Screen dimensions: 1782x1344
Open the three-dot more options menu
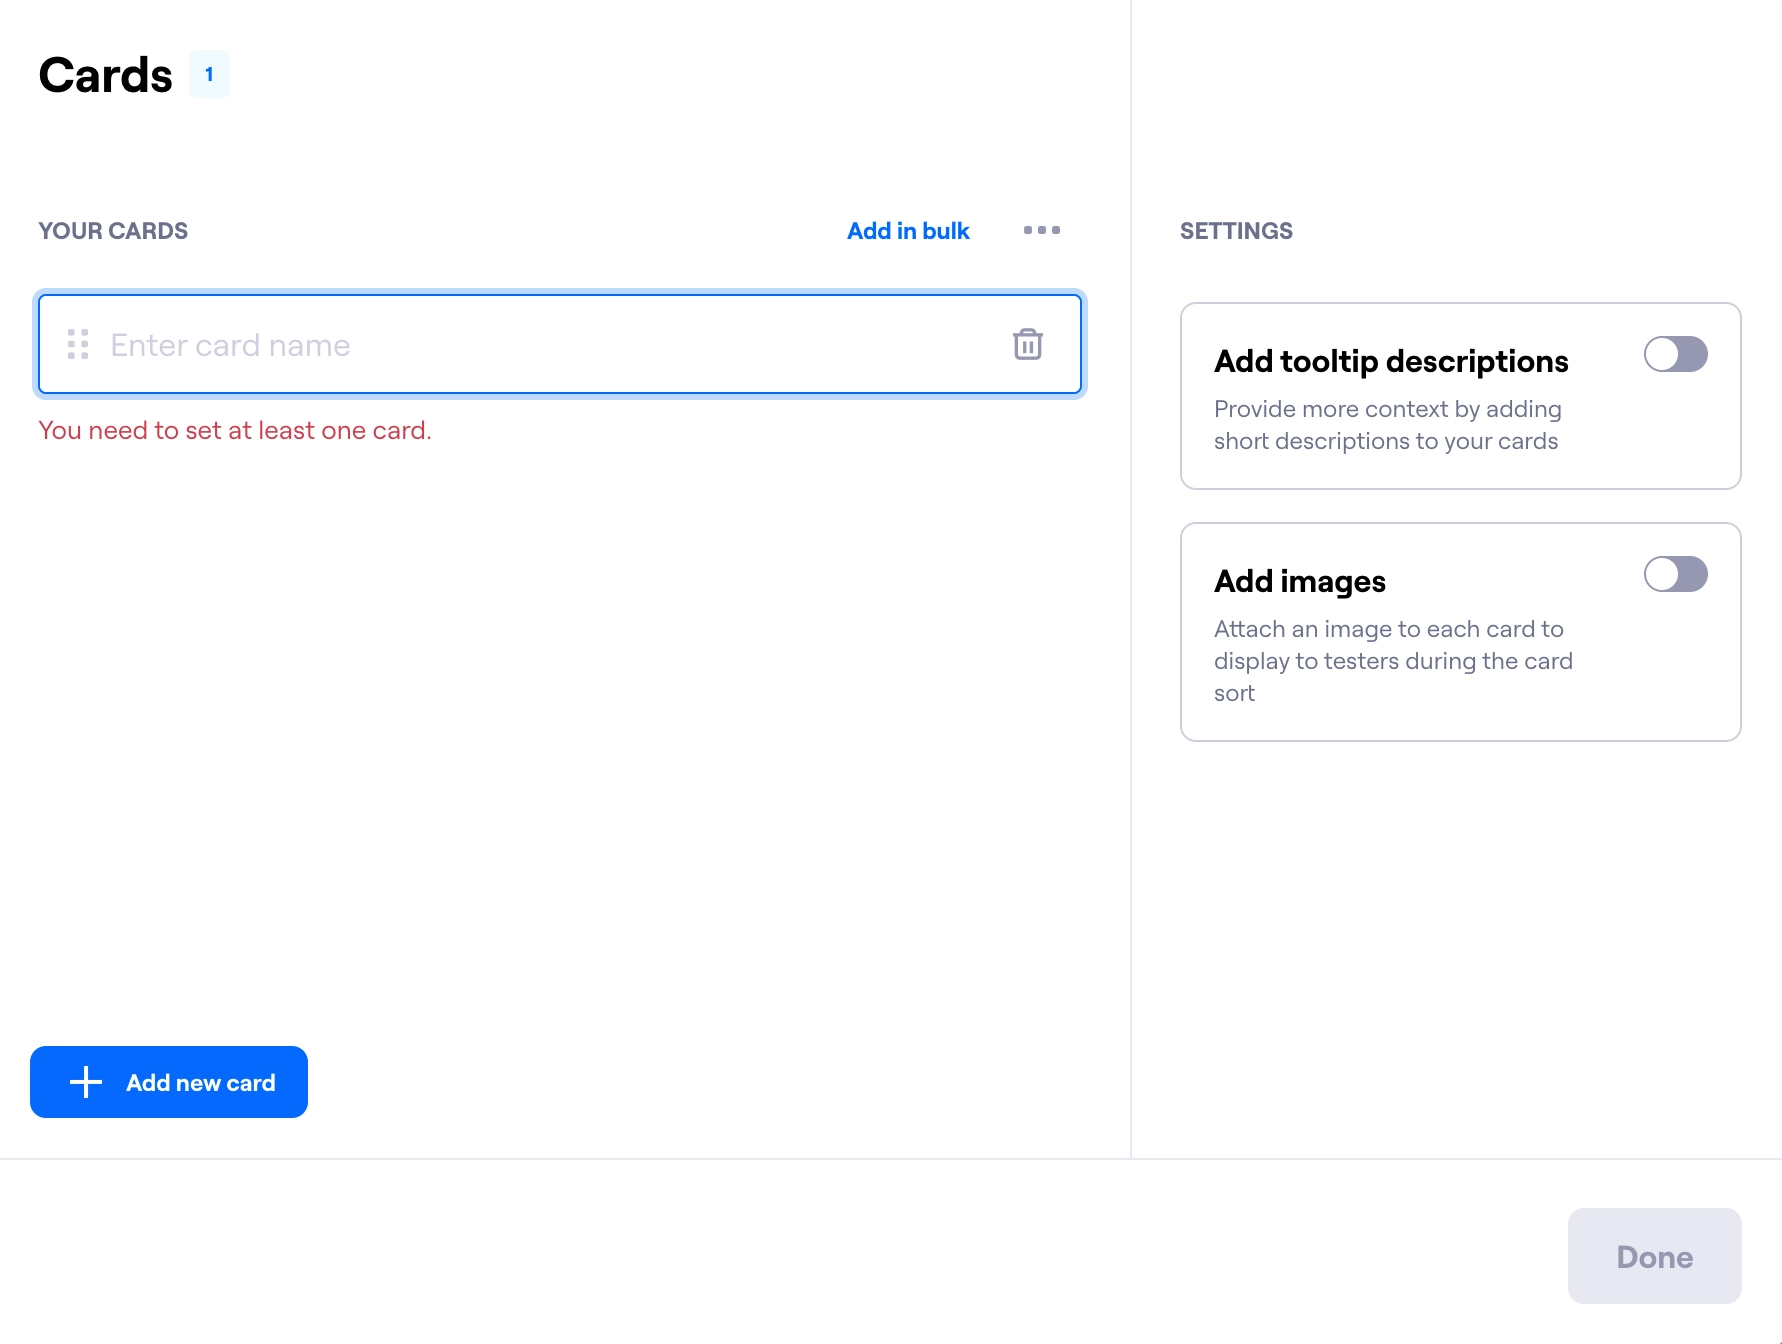[1041, 230]
